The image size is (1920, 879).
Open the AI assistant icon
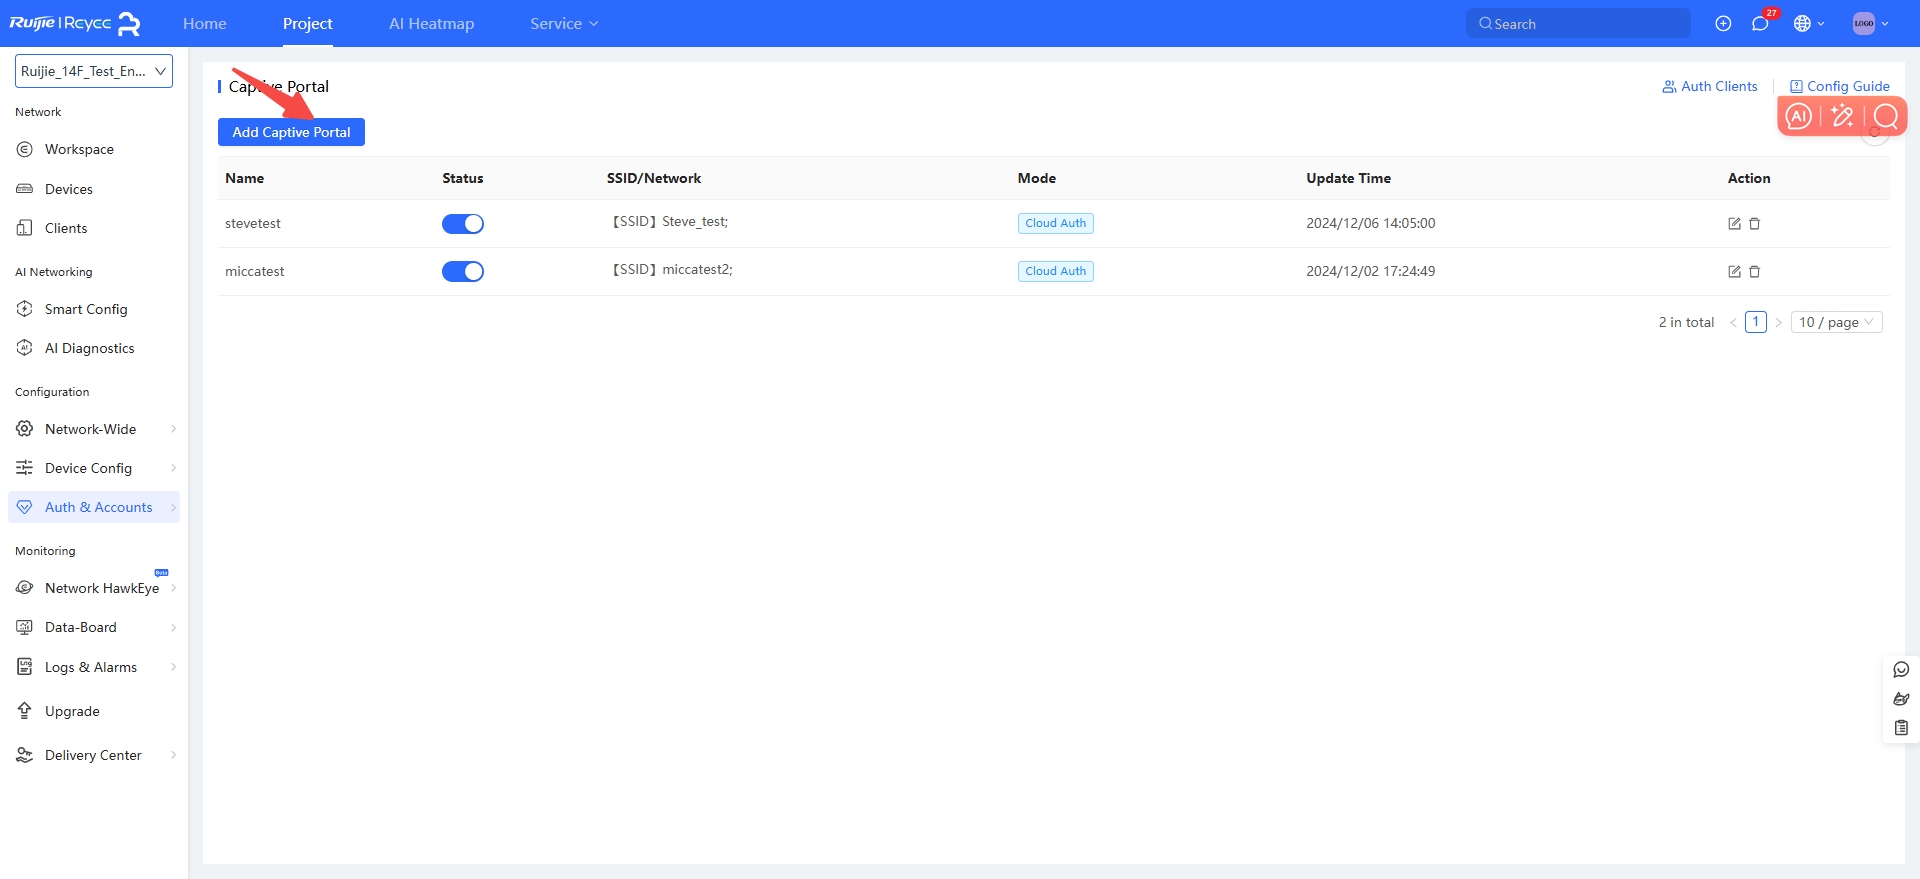click(1798, 117)
